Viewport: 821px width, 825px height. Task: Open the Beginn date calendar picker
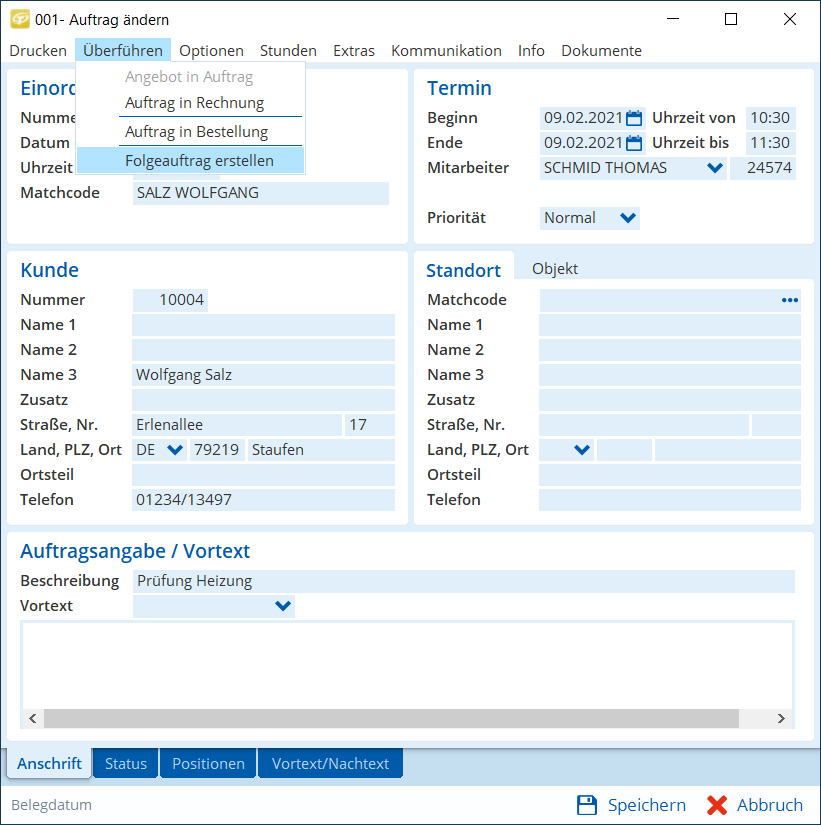tap(633, 118)
